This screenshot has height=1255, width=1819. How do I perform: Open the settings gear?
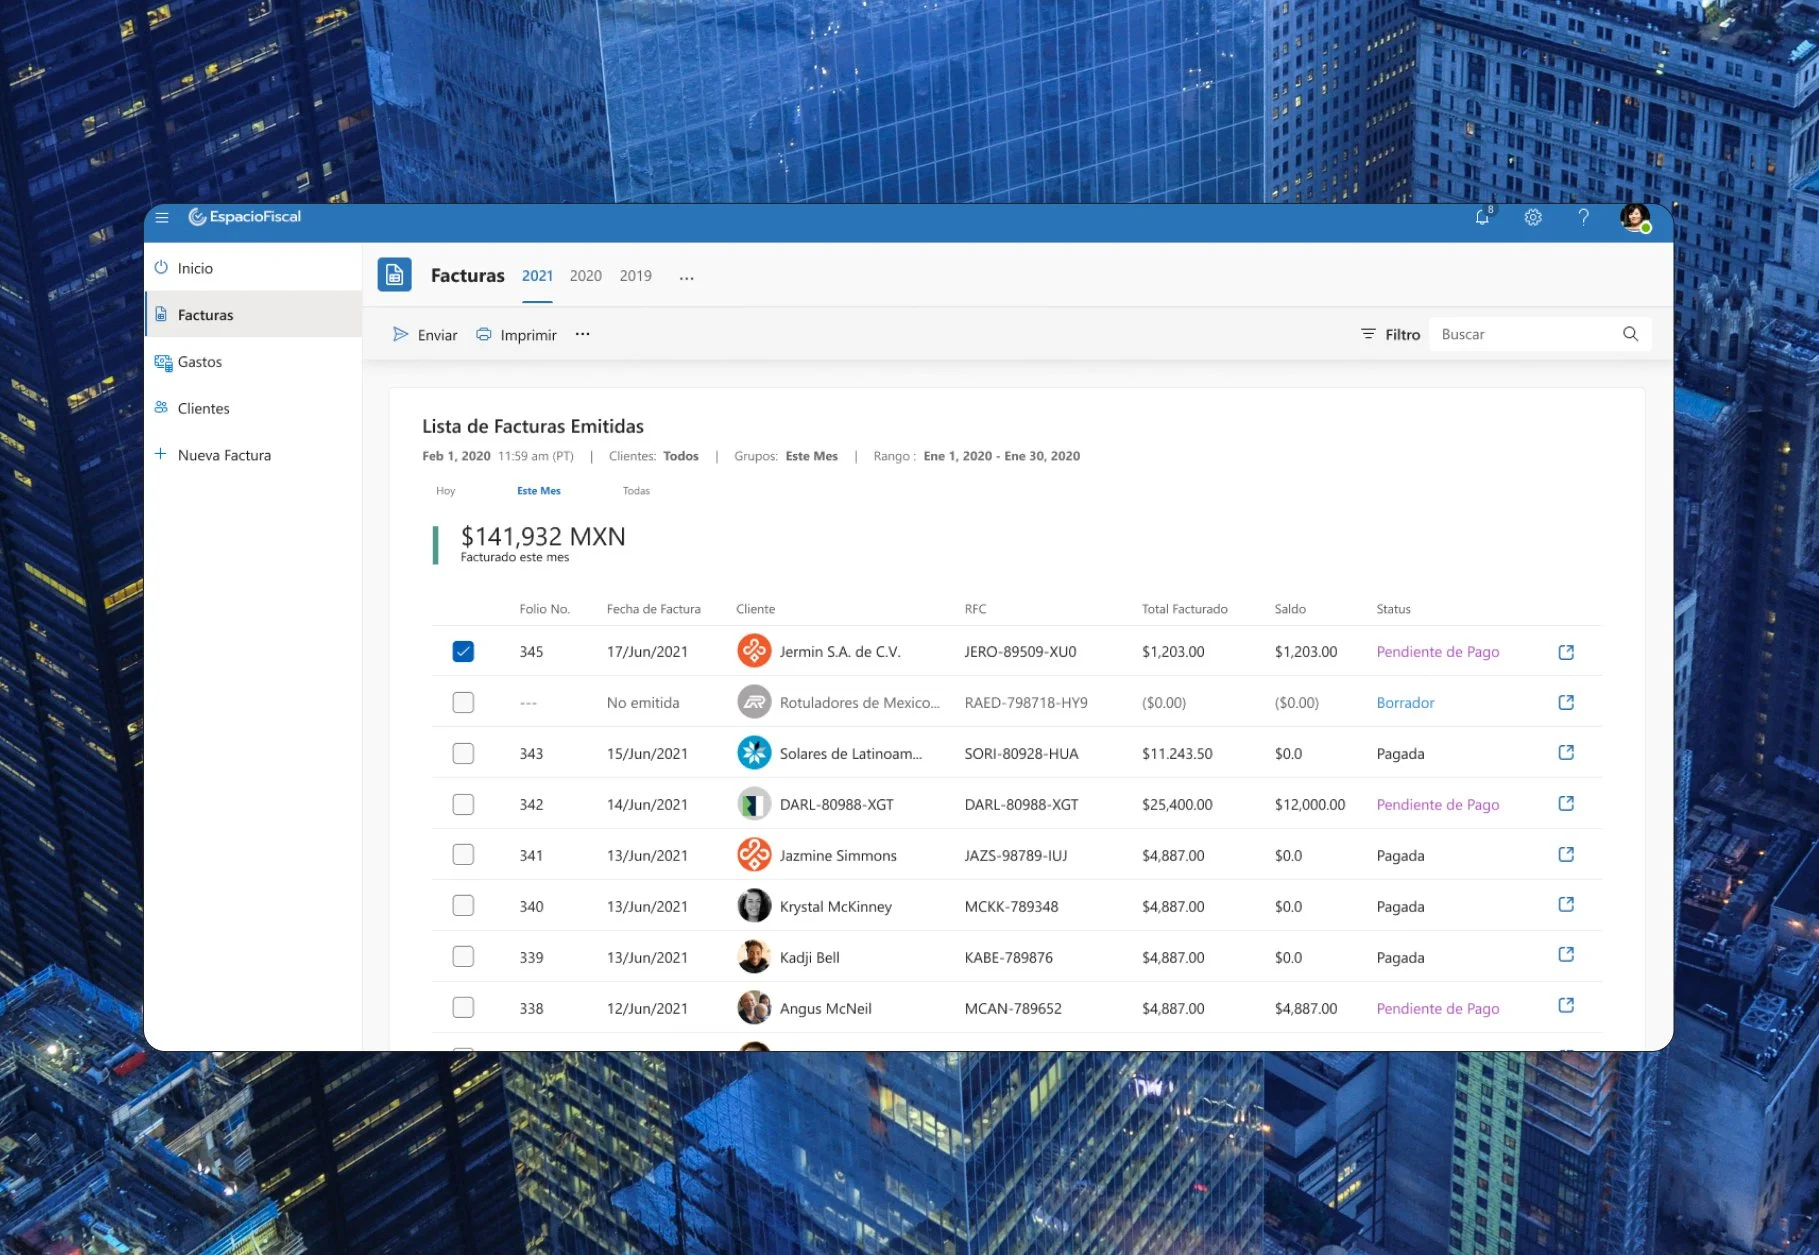pos(1533,217)
